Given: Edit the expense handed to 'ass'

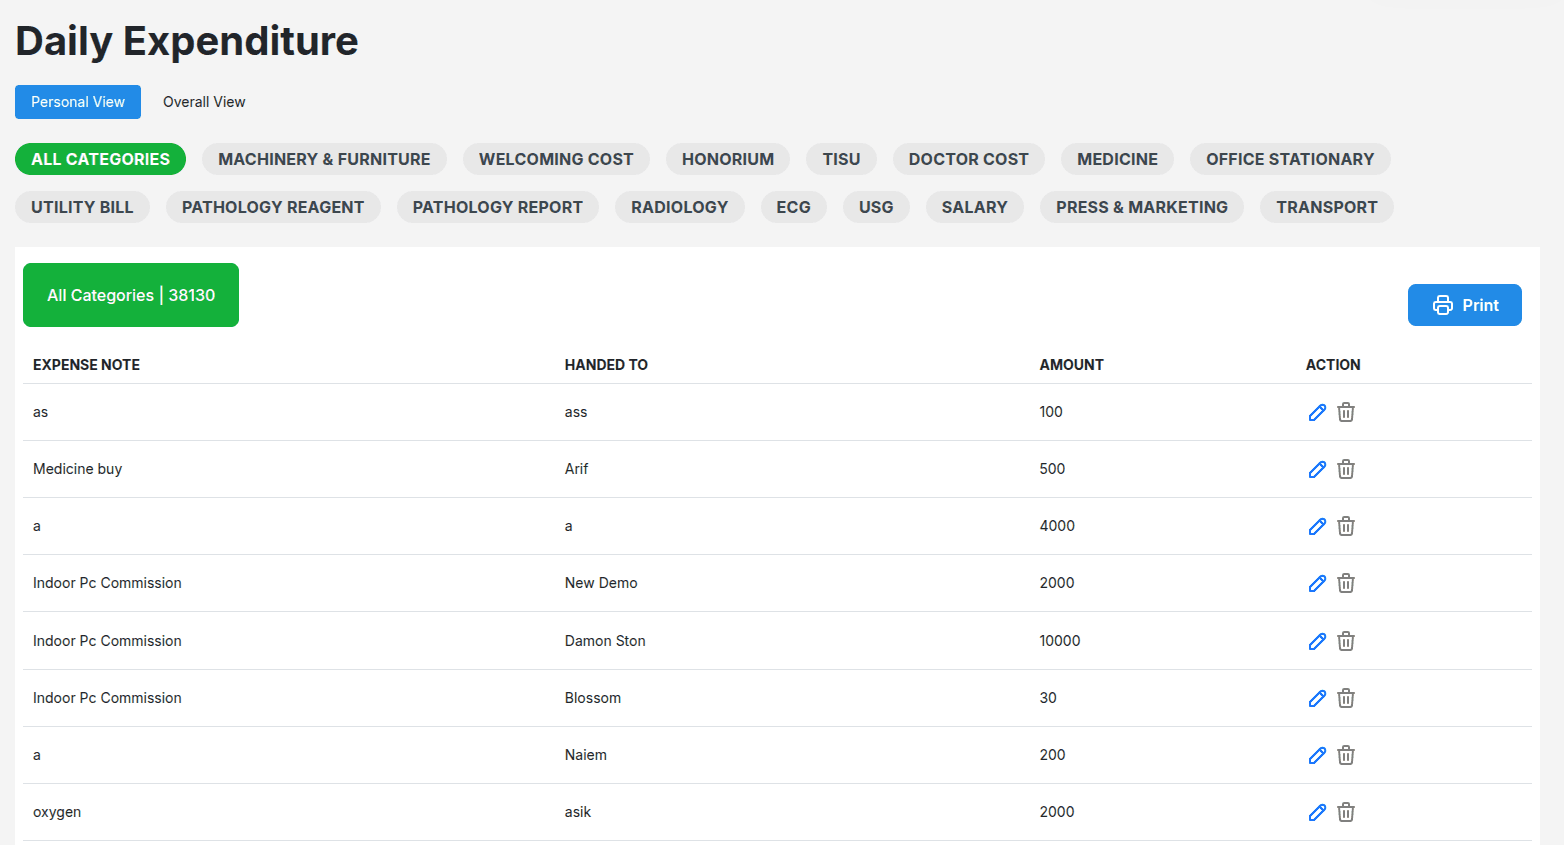Looking at the screenshot, I should click(1317, 412).
